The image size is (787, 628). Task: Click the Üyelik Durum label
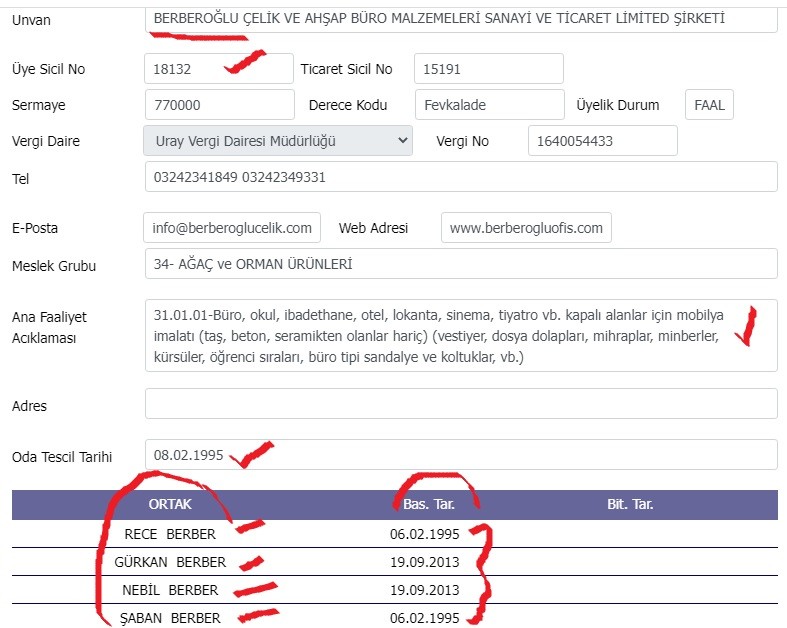click(x=617, y=105)
